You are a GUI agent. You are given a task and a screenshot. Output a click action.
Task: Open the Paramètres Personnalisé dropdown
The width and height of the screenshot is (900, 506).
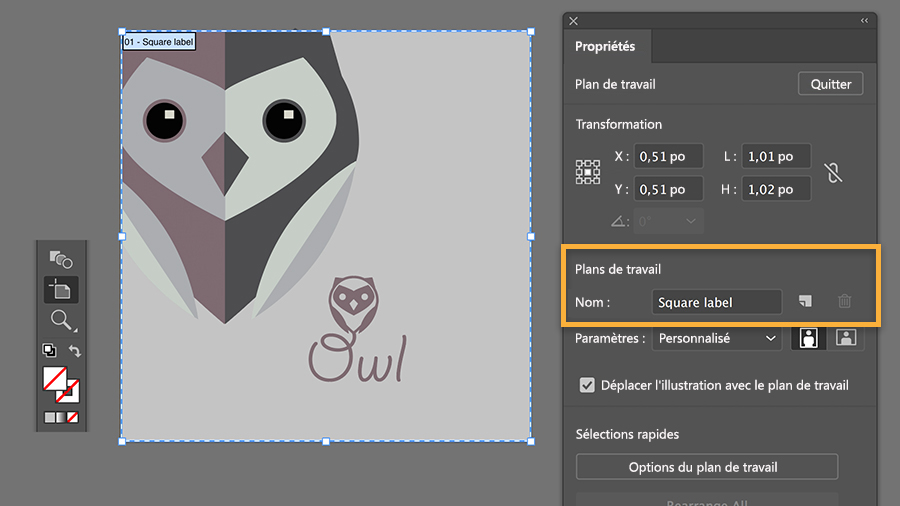(716, 338)
